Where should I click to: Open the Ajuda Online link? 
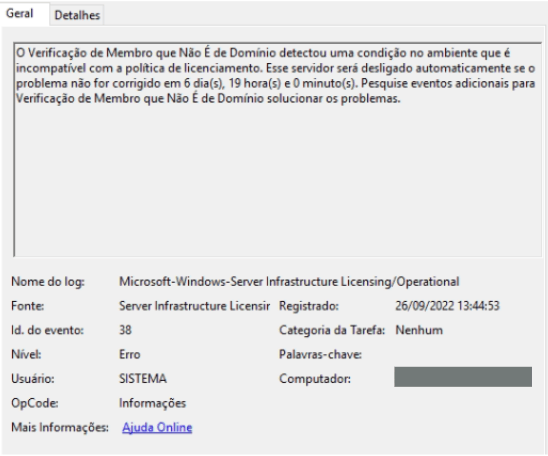pyautogui.click(x=157, y=427)
